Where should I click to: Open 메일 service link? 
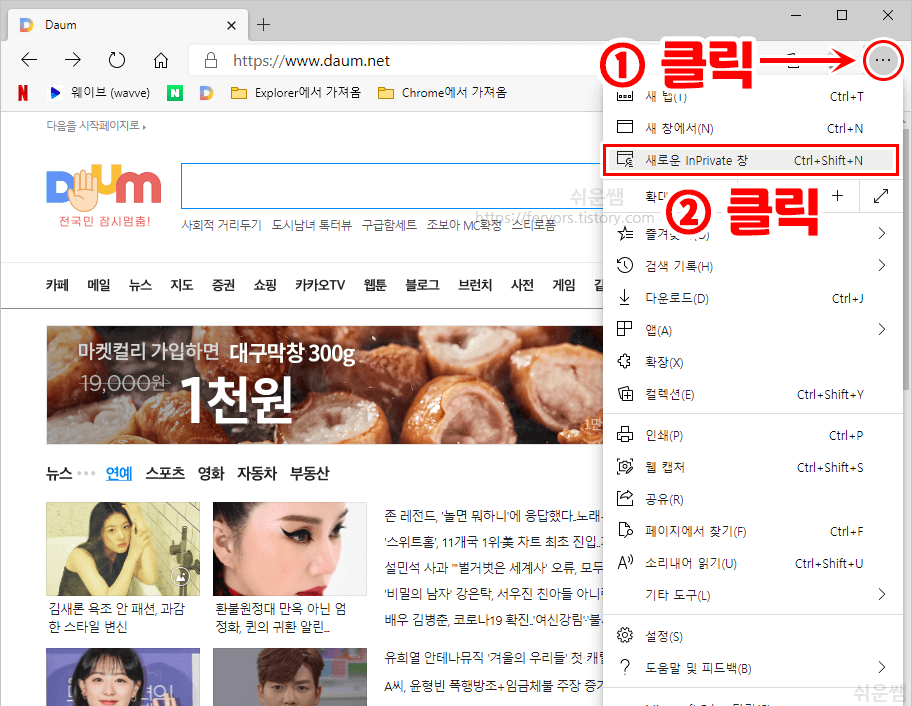point(99,284)
